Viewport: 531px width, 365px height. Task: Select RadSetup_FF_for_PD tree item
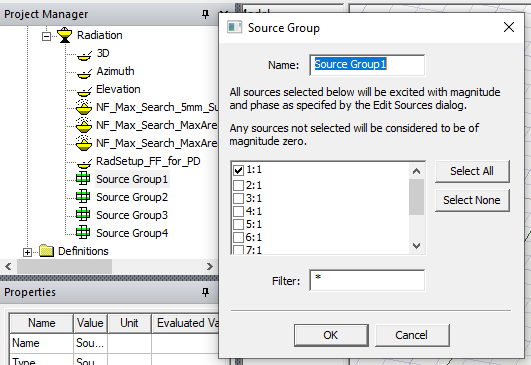tap(148, 161)
